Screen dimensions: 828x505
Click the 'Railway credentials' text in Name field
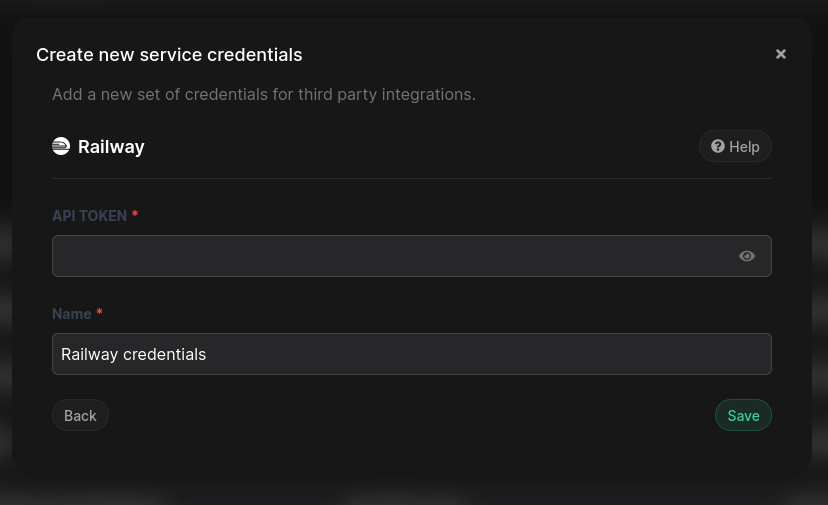tap(133, 354)
